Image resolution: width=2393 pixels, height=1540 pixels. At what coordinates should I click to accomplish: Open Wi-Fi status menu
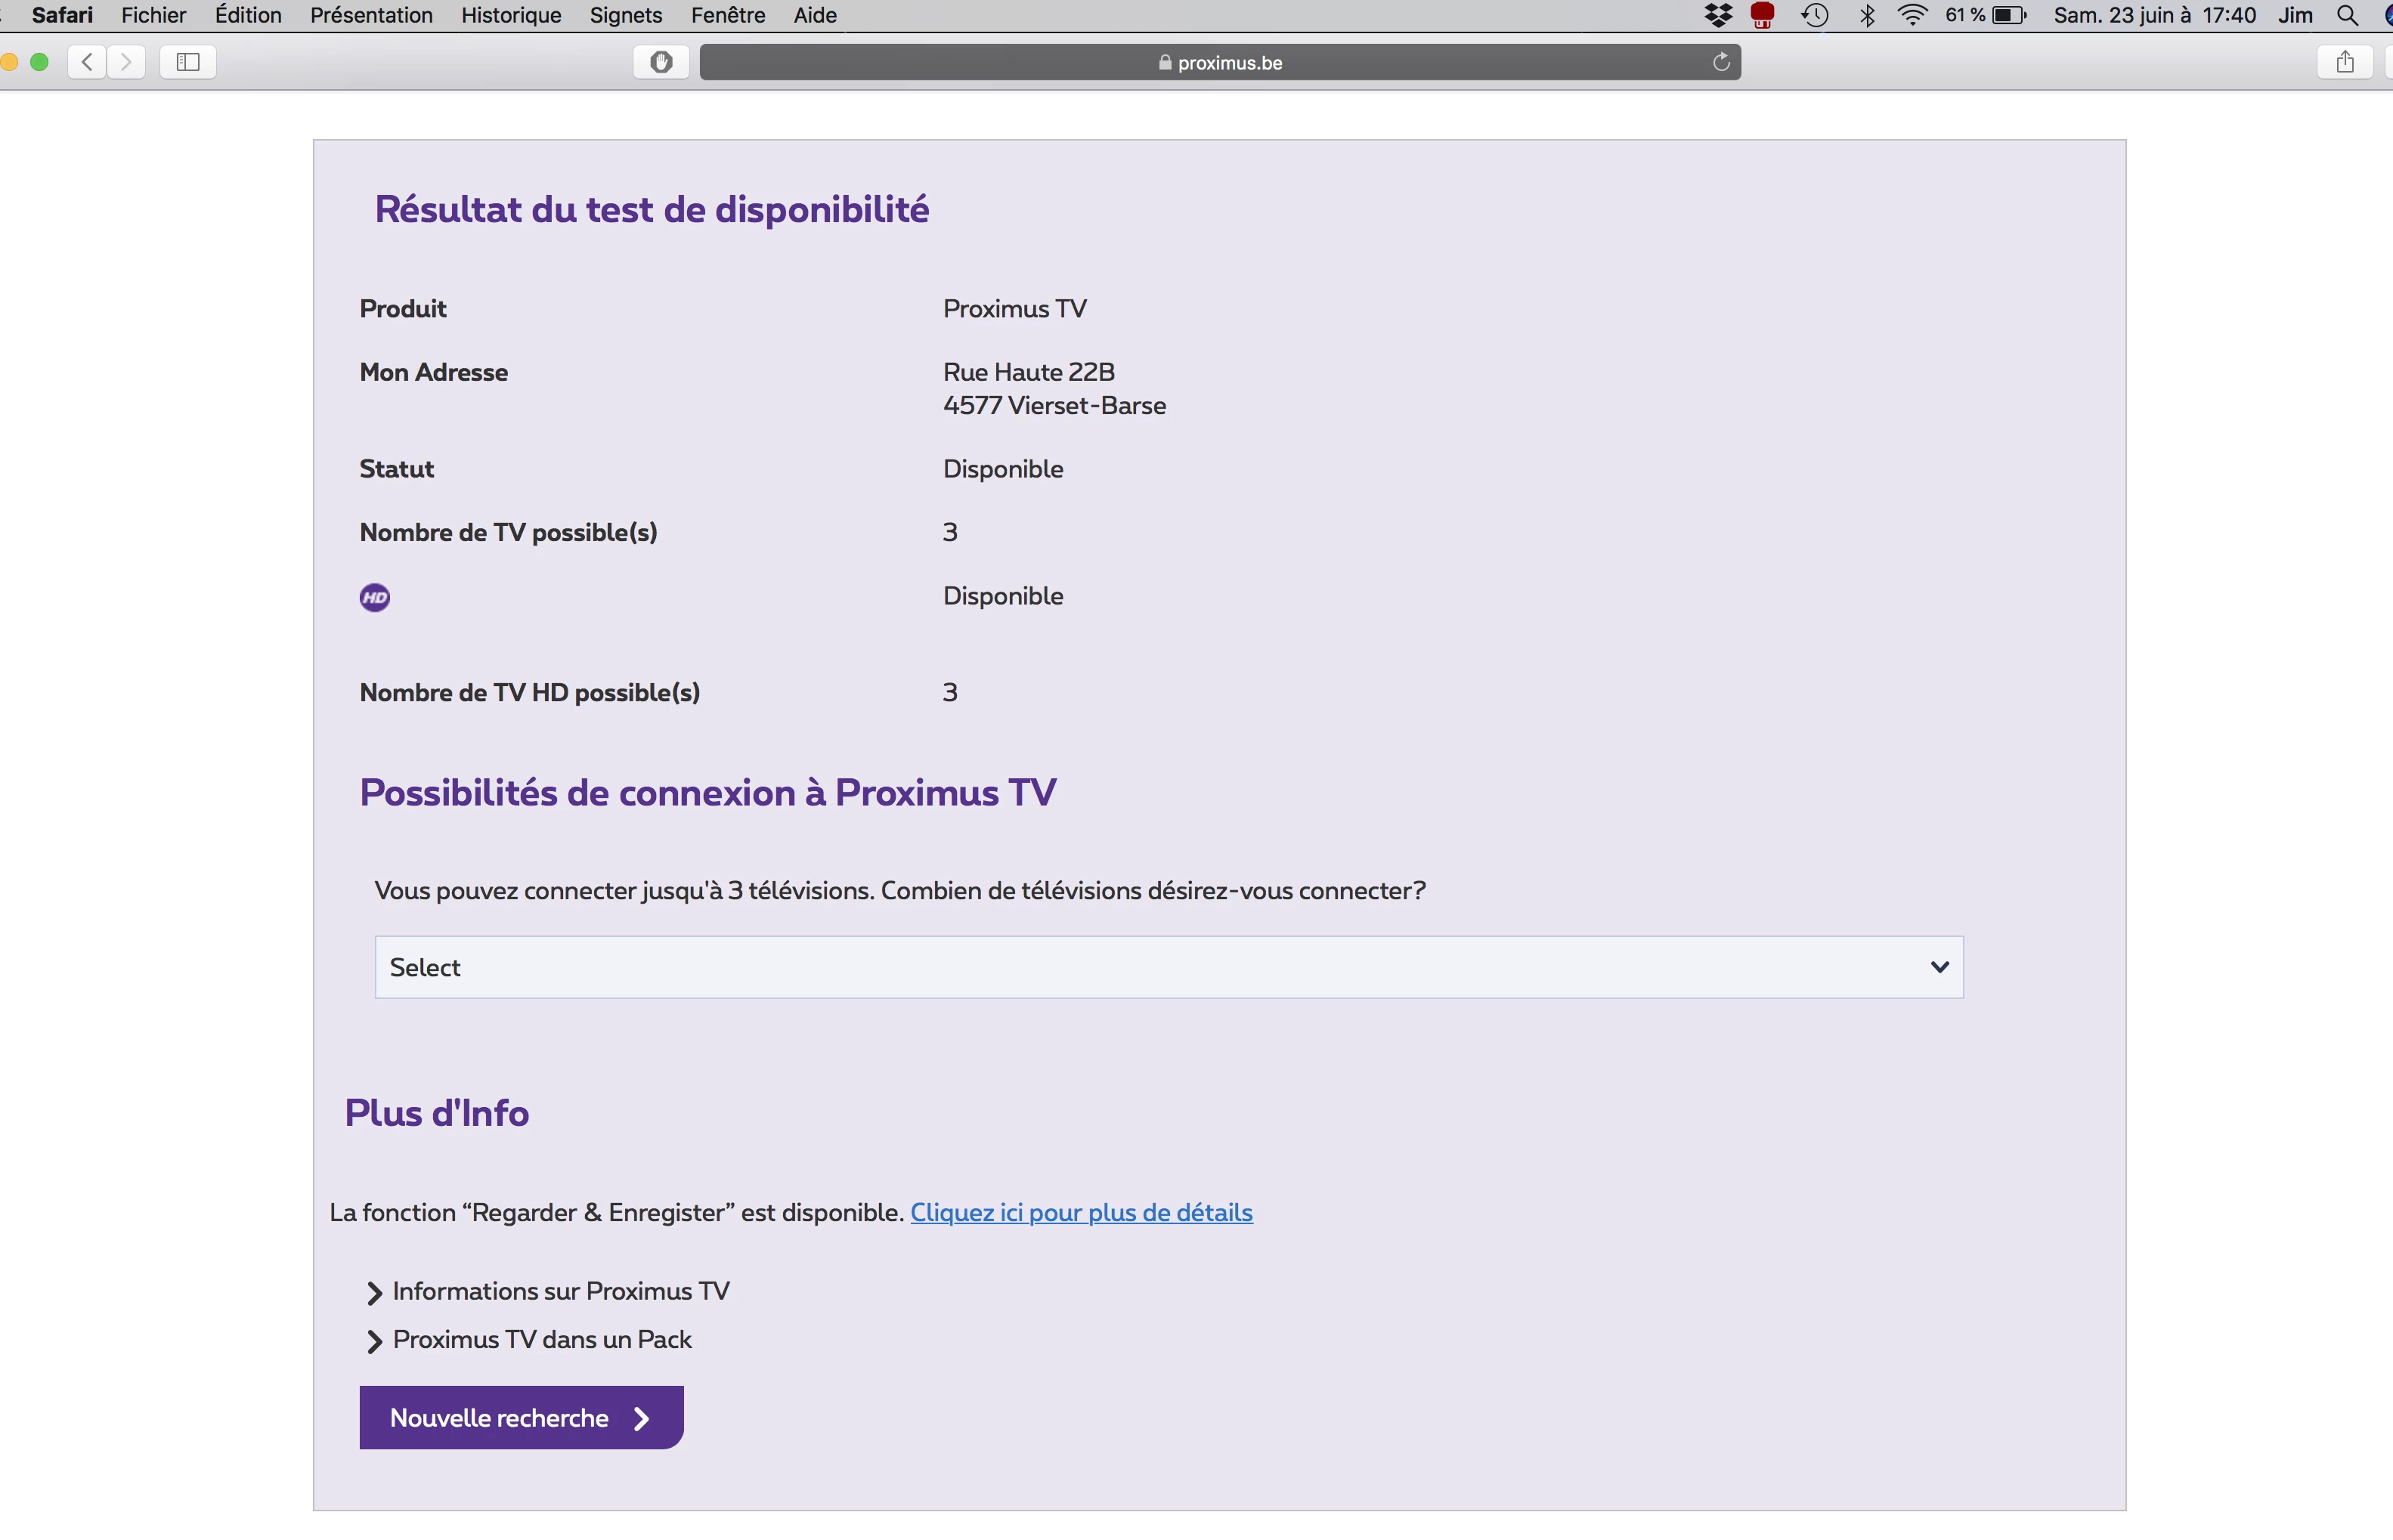(1912, 15)
